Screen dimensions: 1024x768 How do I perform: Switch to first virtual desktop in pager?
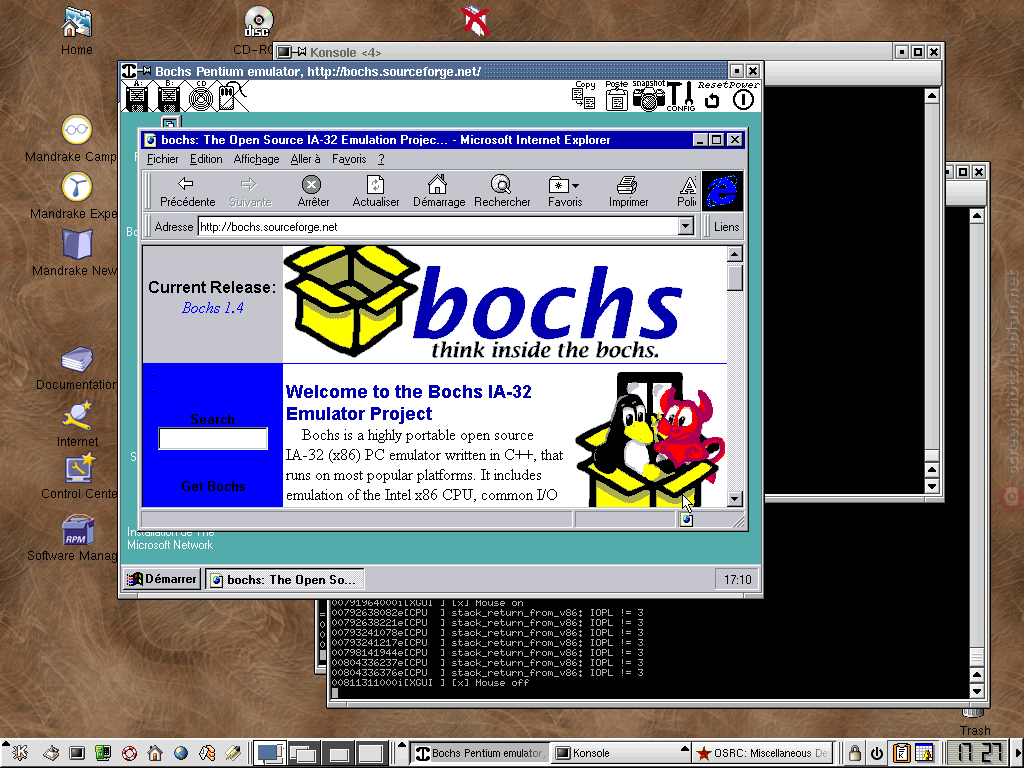270,753
